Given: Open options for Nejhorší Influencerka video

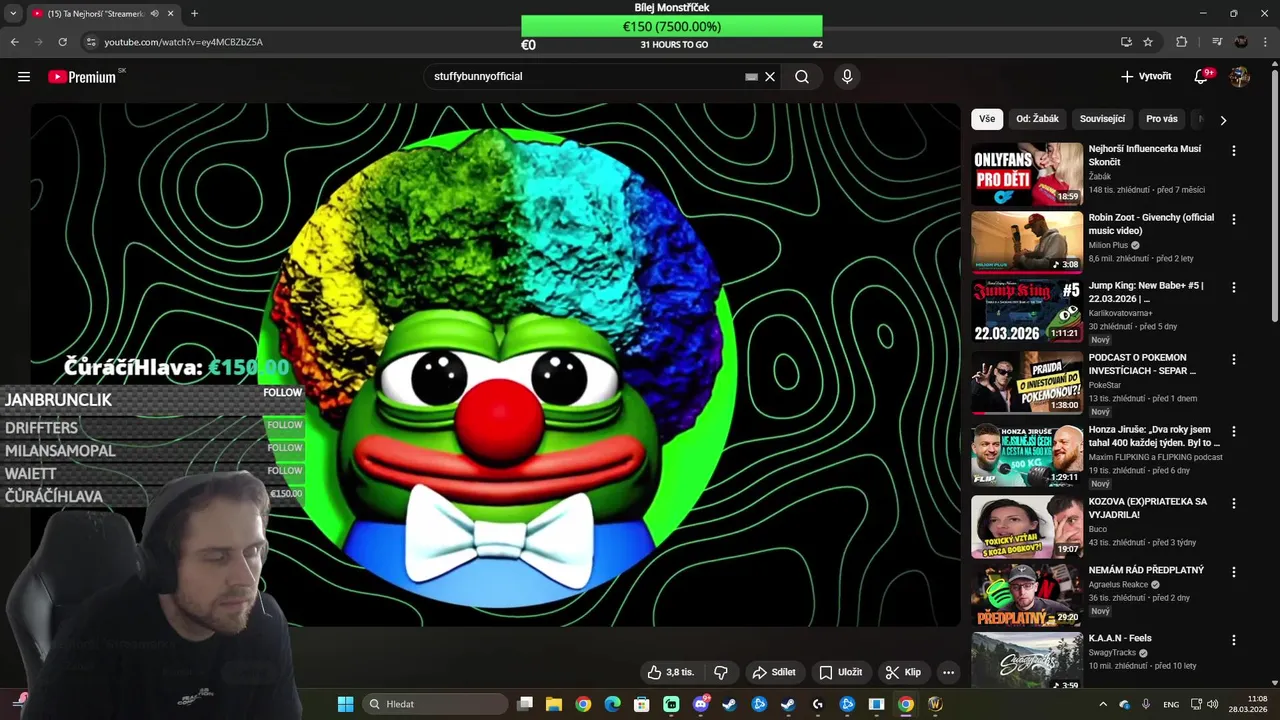Looking at the screenshot, I should [1233, 151].
